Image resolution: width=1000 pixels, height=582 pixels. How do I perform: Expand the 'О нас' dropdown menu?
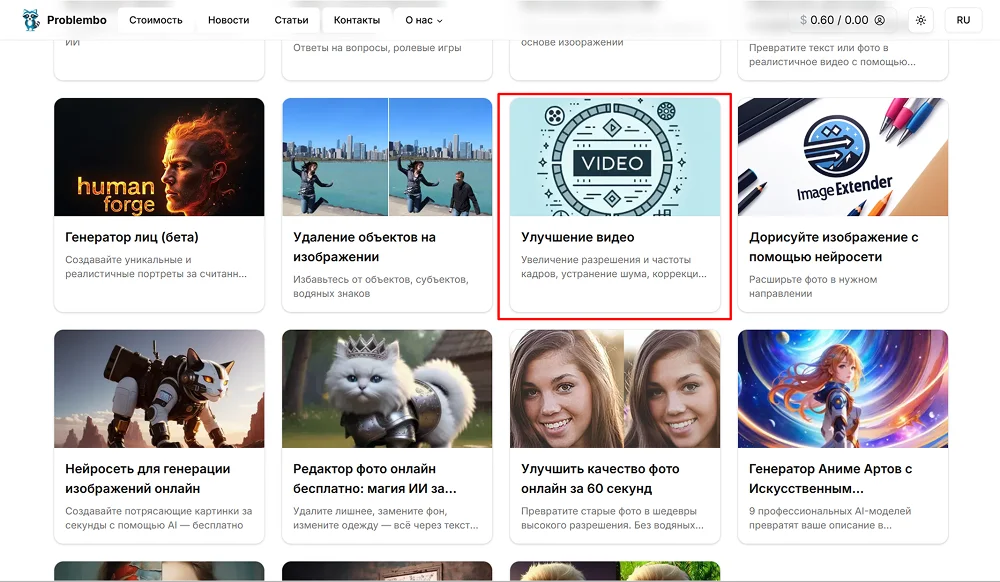[424, 20]
